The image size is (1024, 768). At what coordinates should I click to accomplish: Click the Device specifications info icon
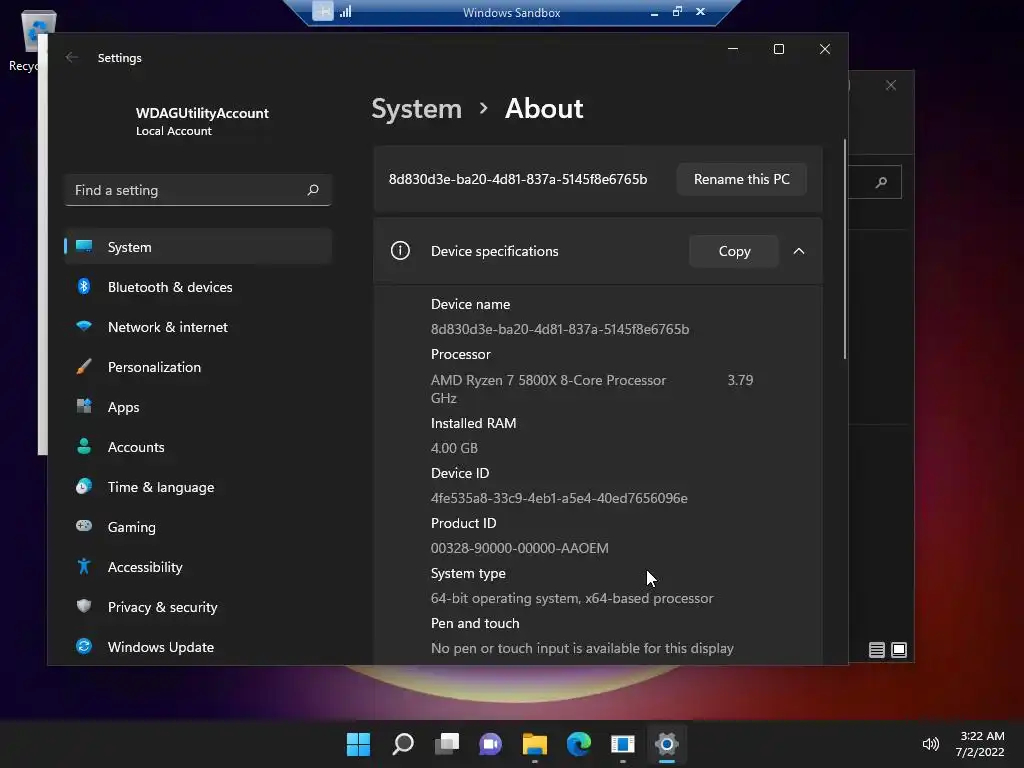pyautogui.click(x=400, y=250)
